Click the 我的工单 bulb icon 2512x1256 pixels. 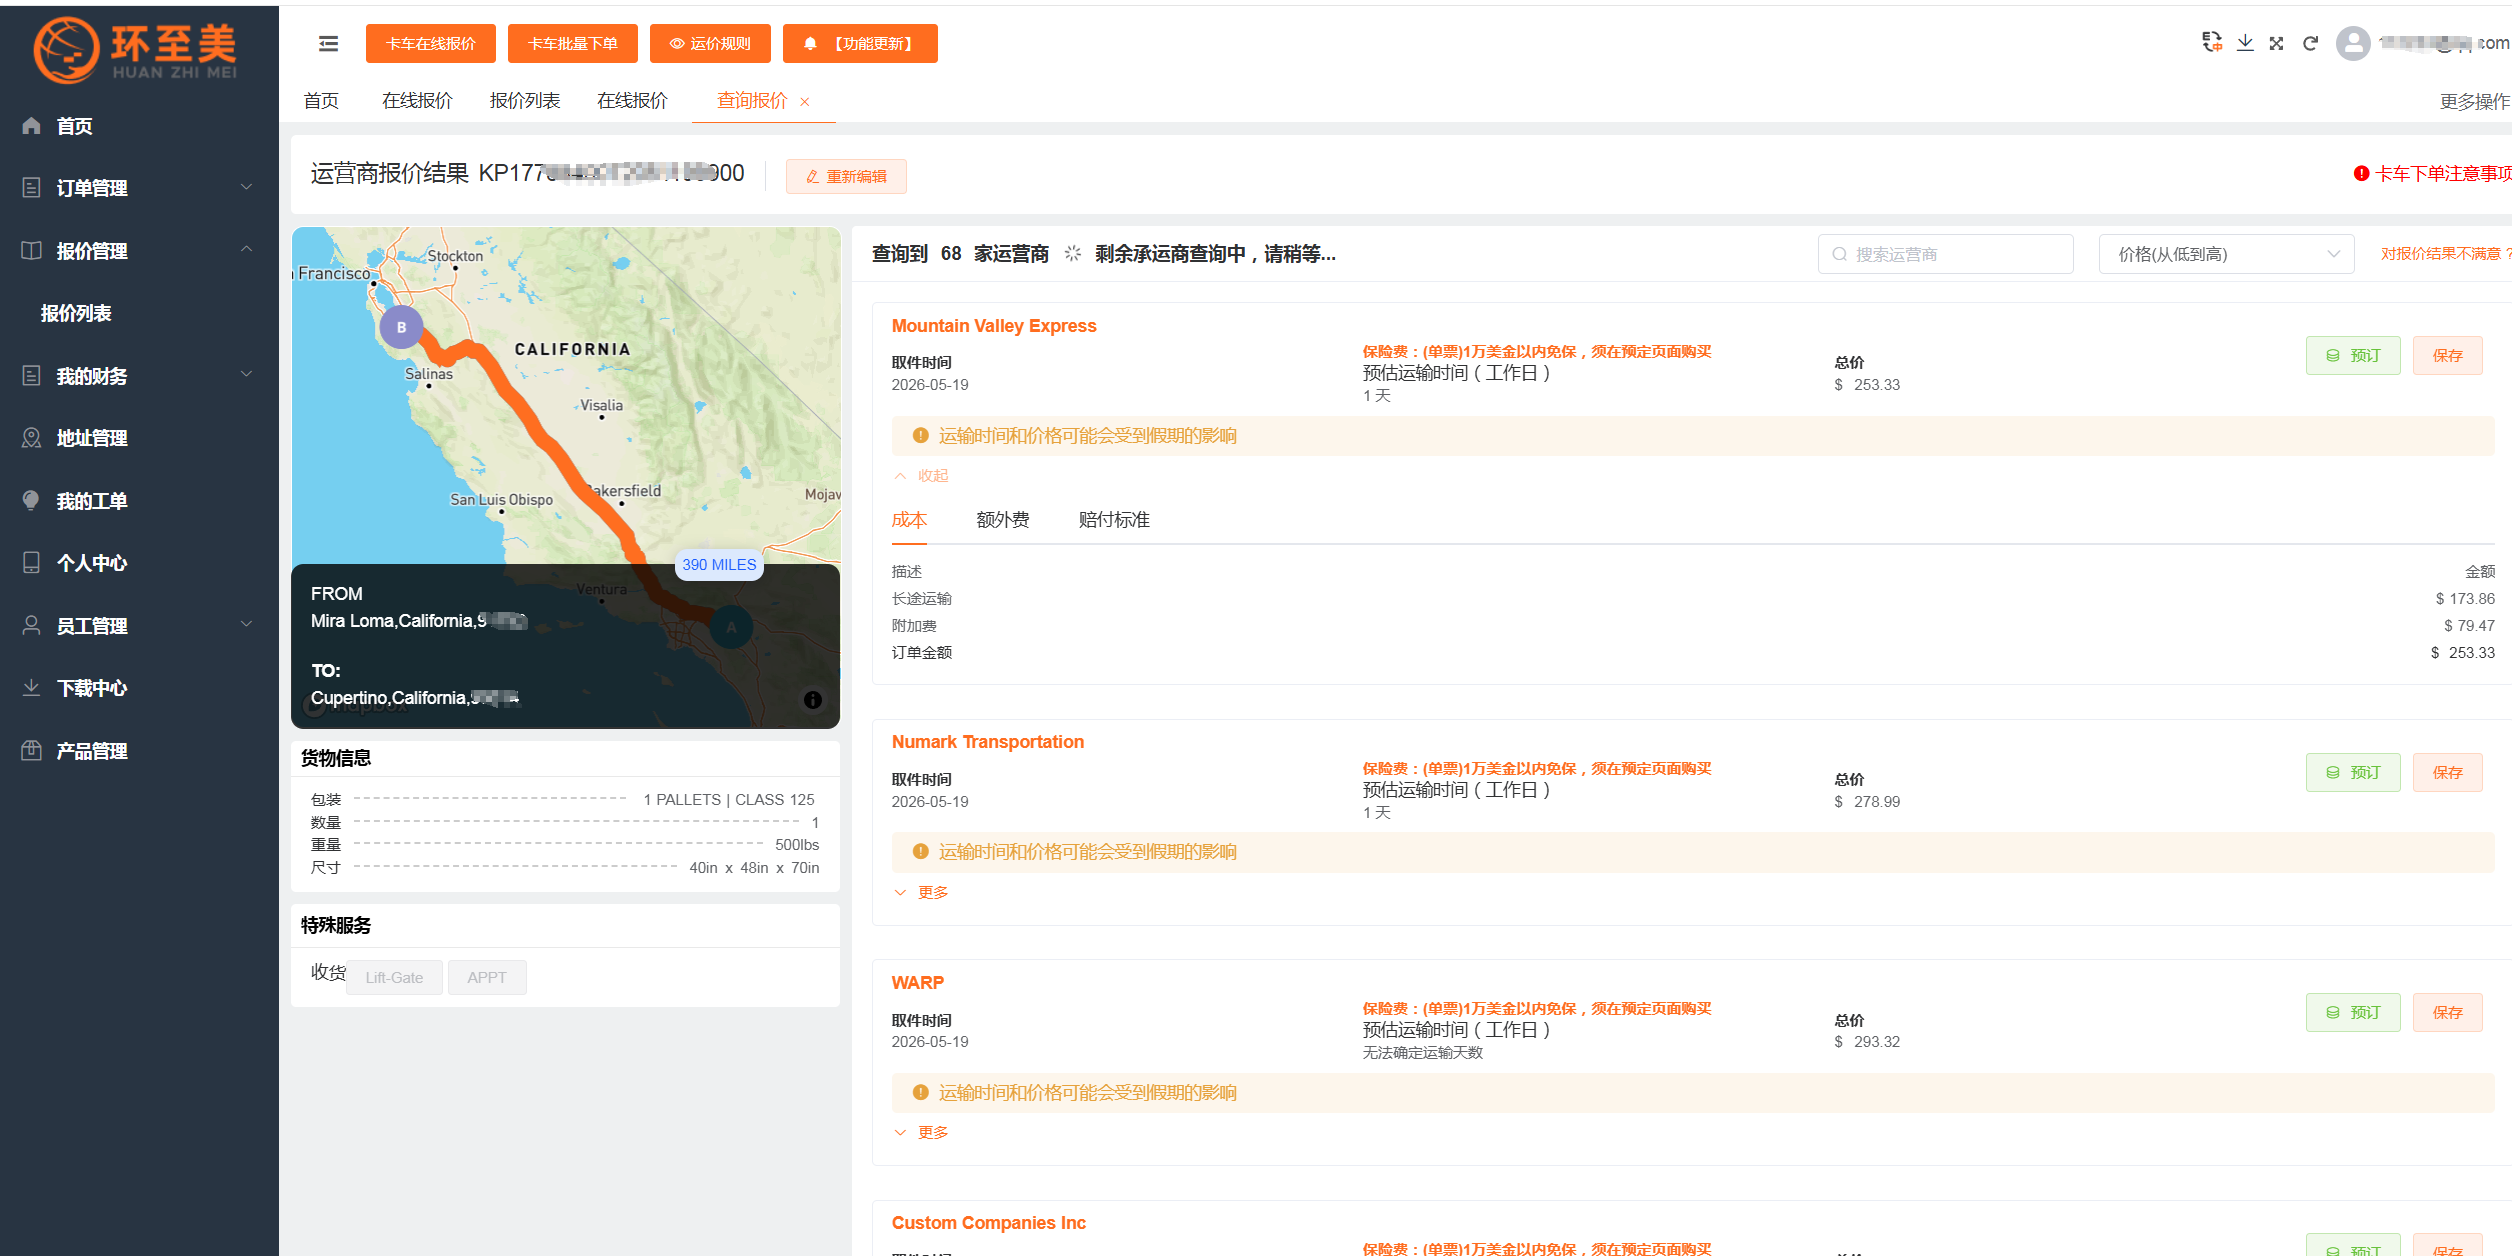[32, 501]
